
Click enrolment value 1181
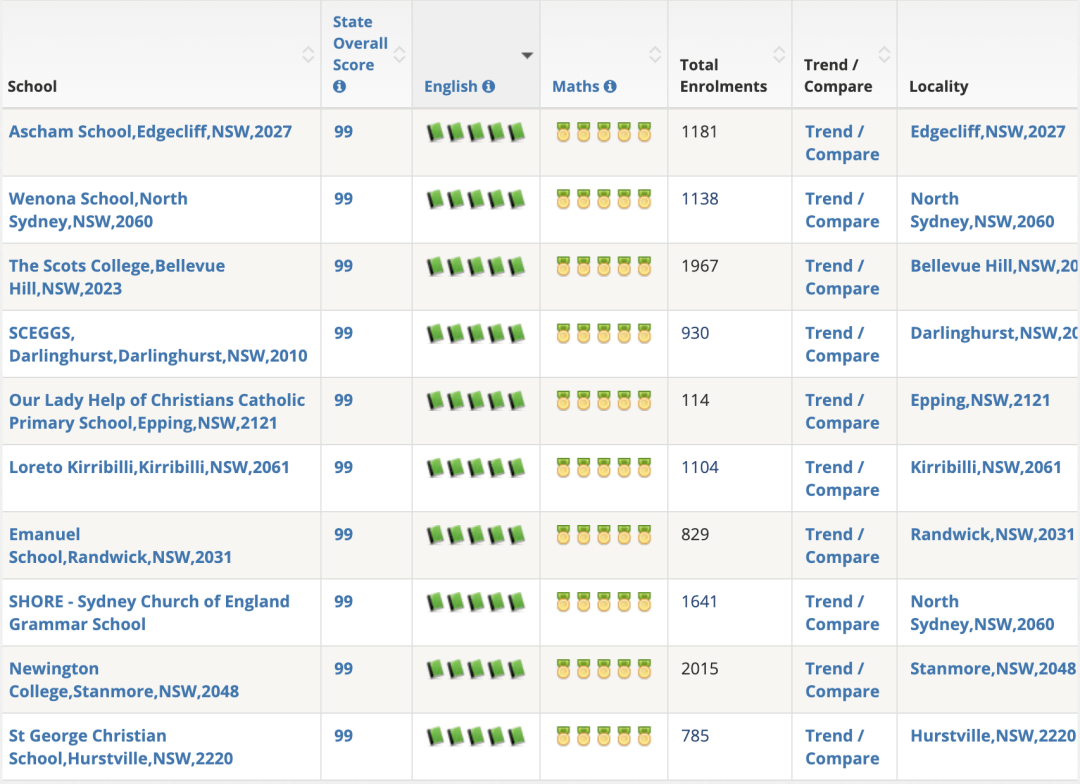point(699,132)
